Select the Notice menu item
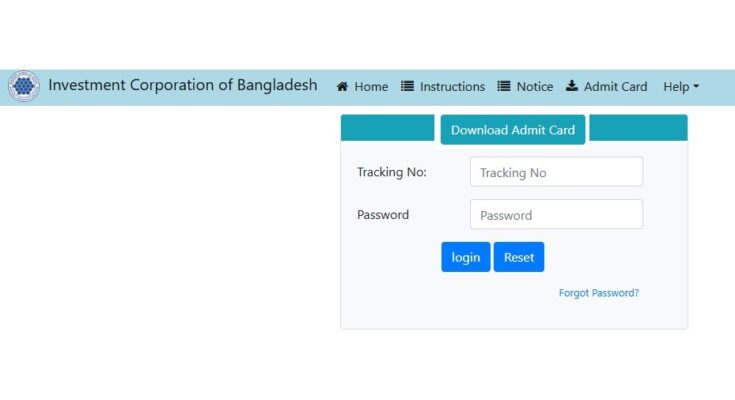Viewport: 735px width, 400px height. point(535,87)
